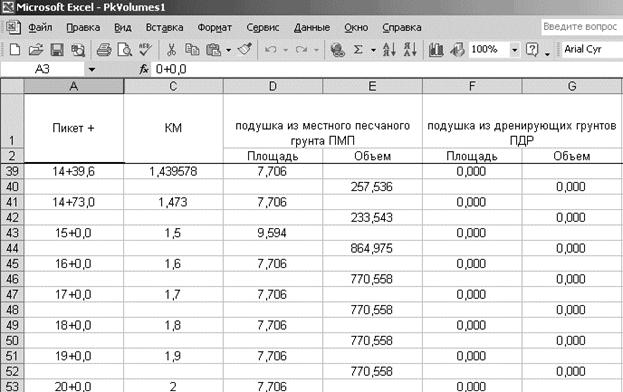Click the fx Insert Function button
Image resolution: width=623 pixels, height=392 pixels.
[143, 70]
